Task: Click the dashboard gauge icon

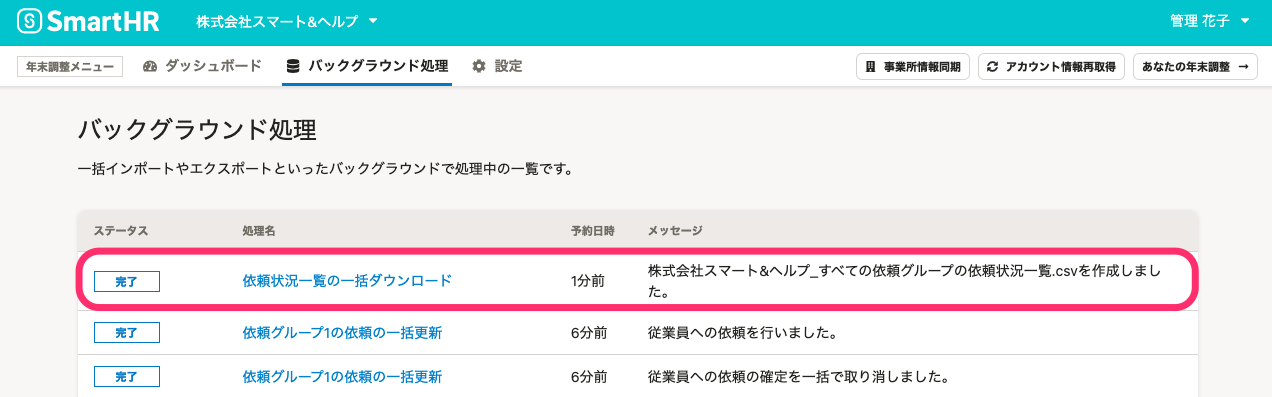Action: [151, 66]
